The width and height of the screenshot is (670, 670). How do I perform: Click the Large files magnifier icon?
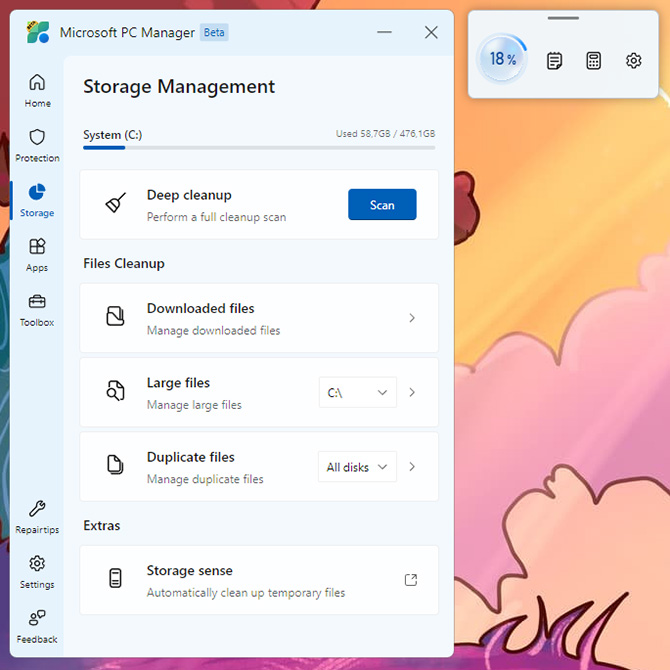[115, 390]
